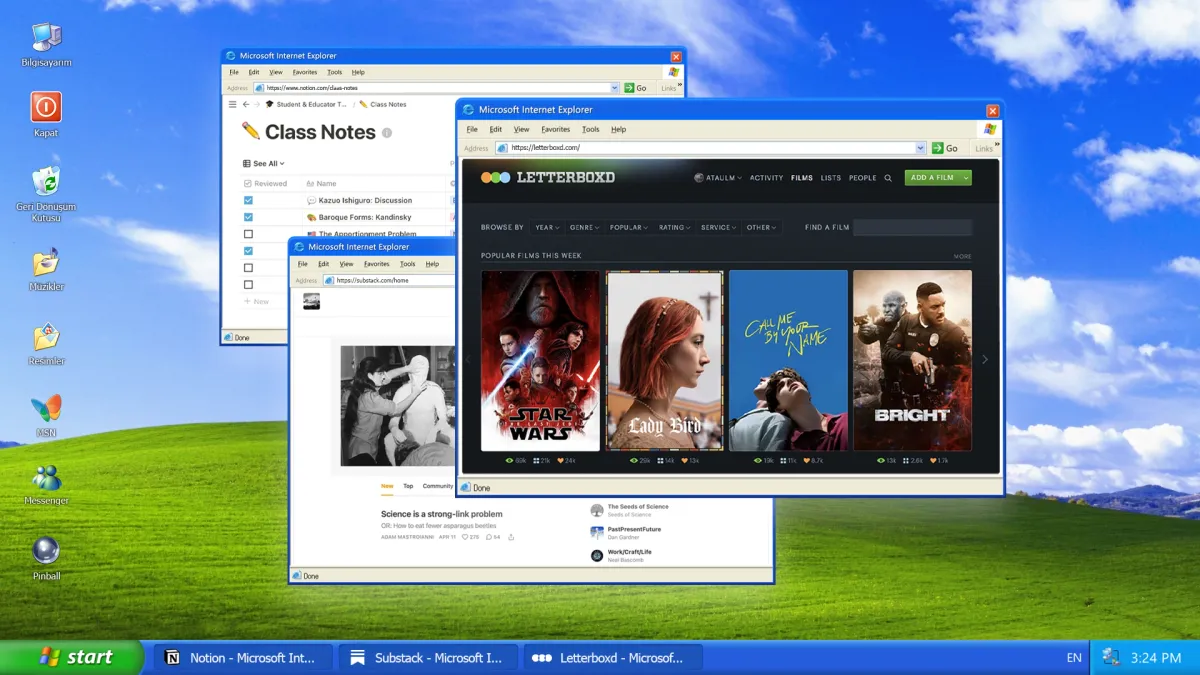Click the + New row in Notion table
1200x675 pixels.
click(x=256, y=301)
